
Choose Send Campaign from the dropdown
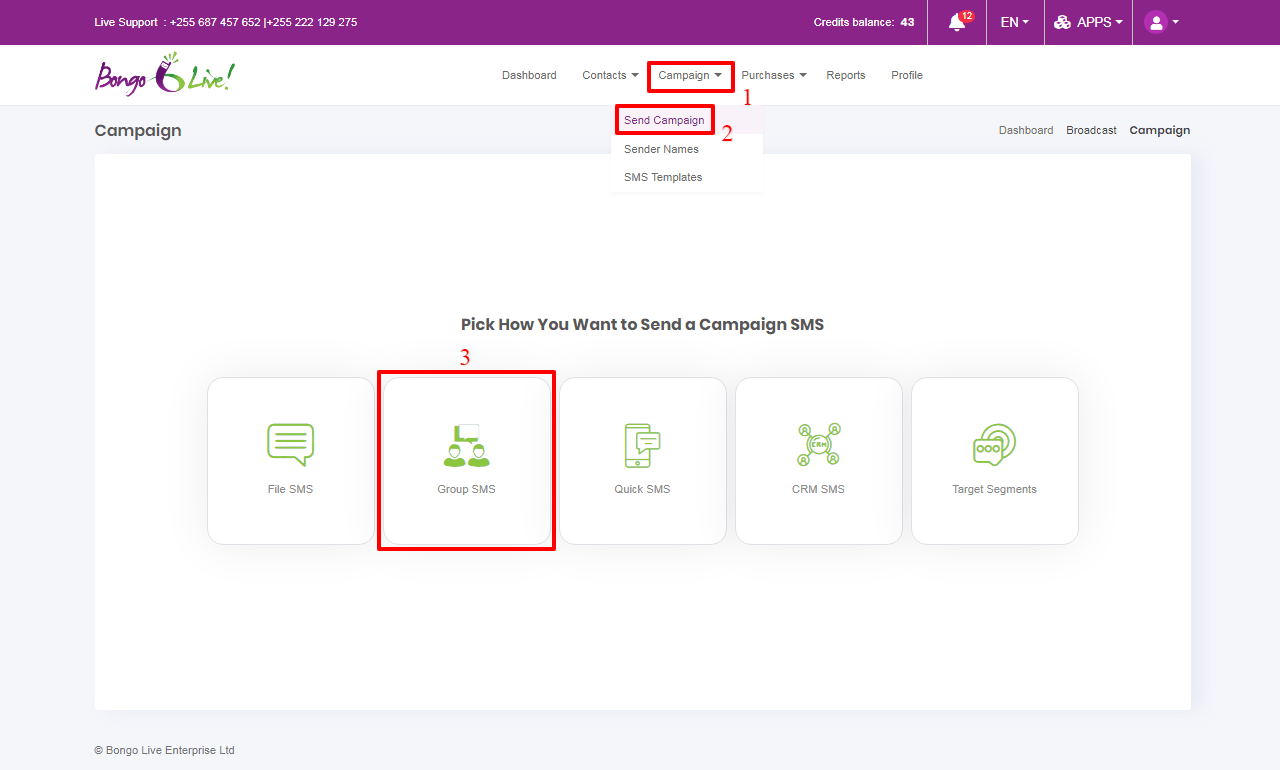click(x=664, y=120)
